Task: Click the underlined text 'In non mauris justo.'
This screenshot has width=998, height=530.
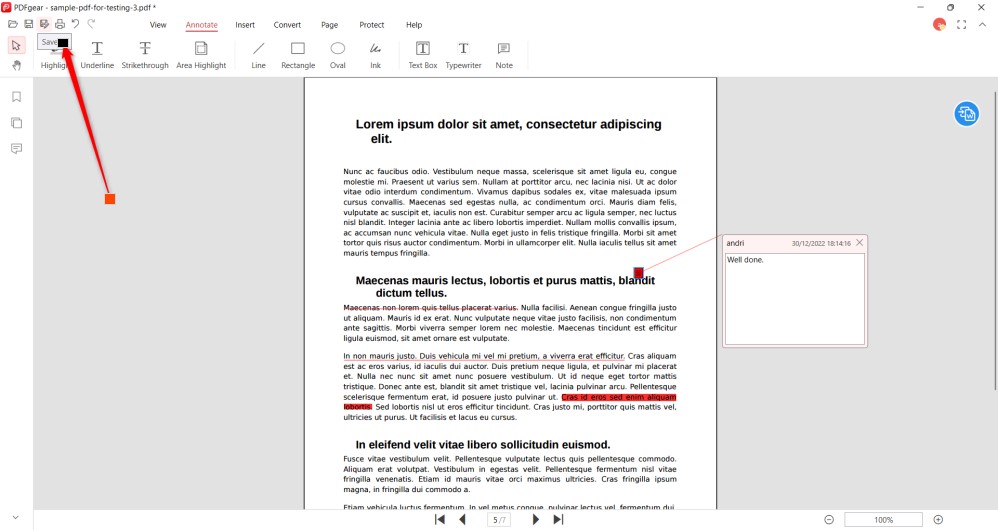Action: click(x=380, y=356)
